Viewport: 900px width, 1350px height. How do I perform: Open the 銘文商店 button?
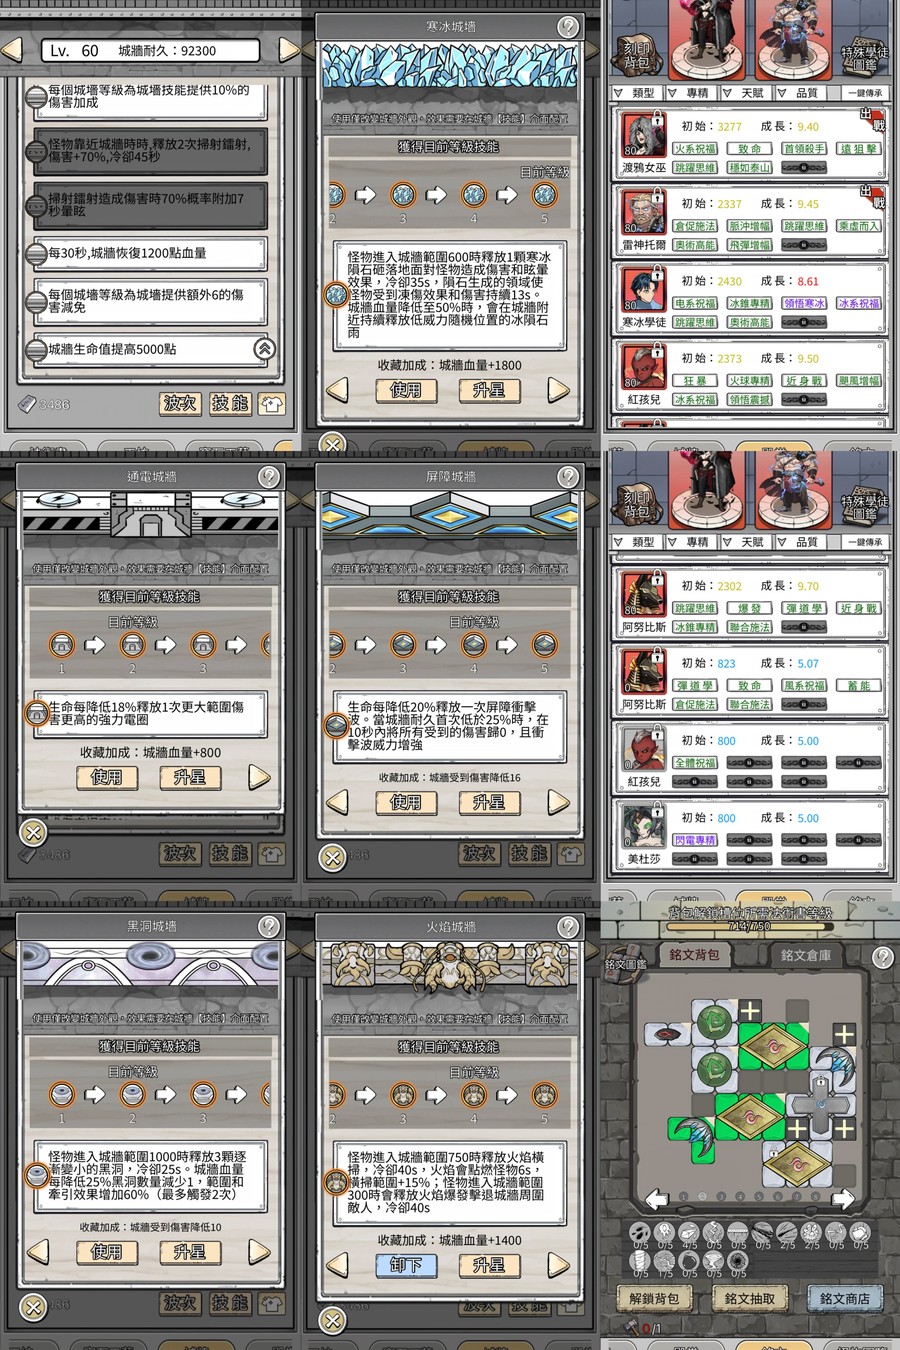[844, 1298]
